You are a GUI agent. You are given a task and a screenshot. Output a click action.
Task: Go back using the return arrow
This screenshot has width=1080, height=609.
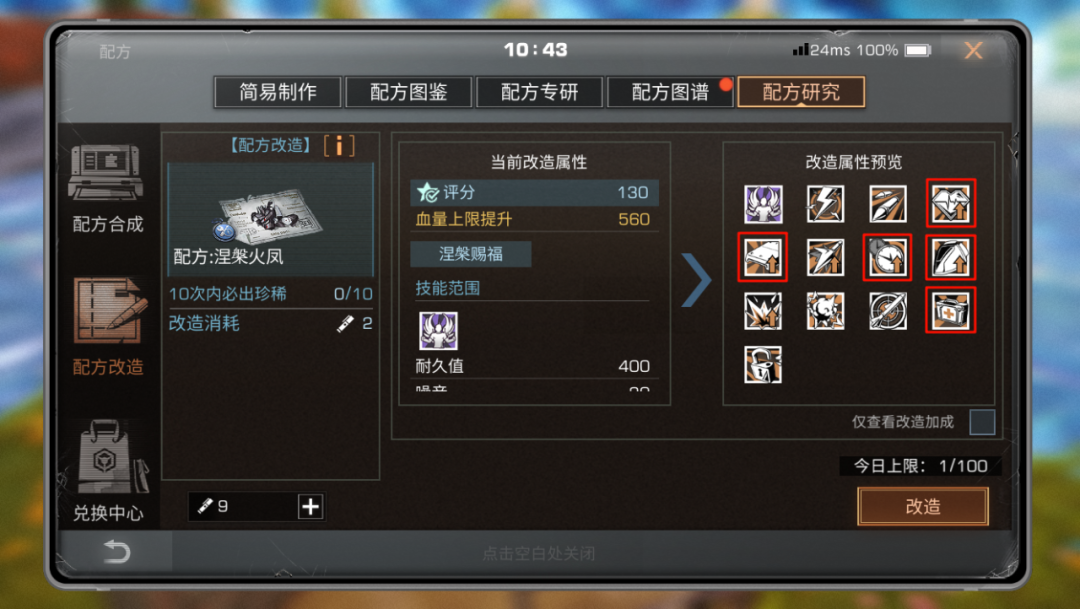(116, 552)
